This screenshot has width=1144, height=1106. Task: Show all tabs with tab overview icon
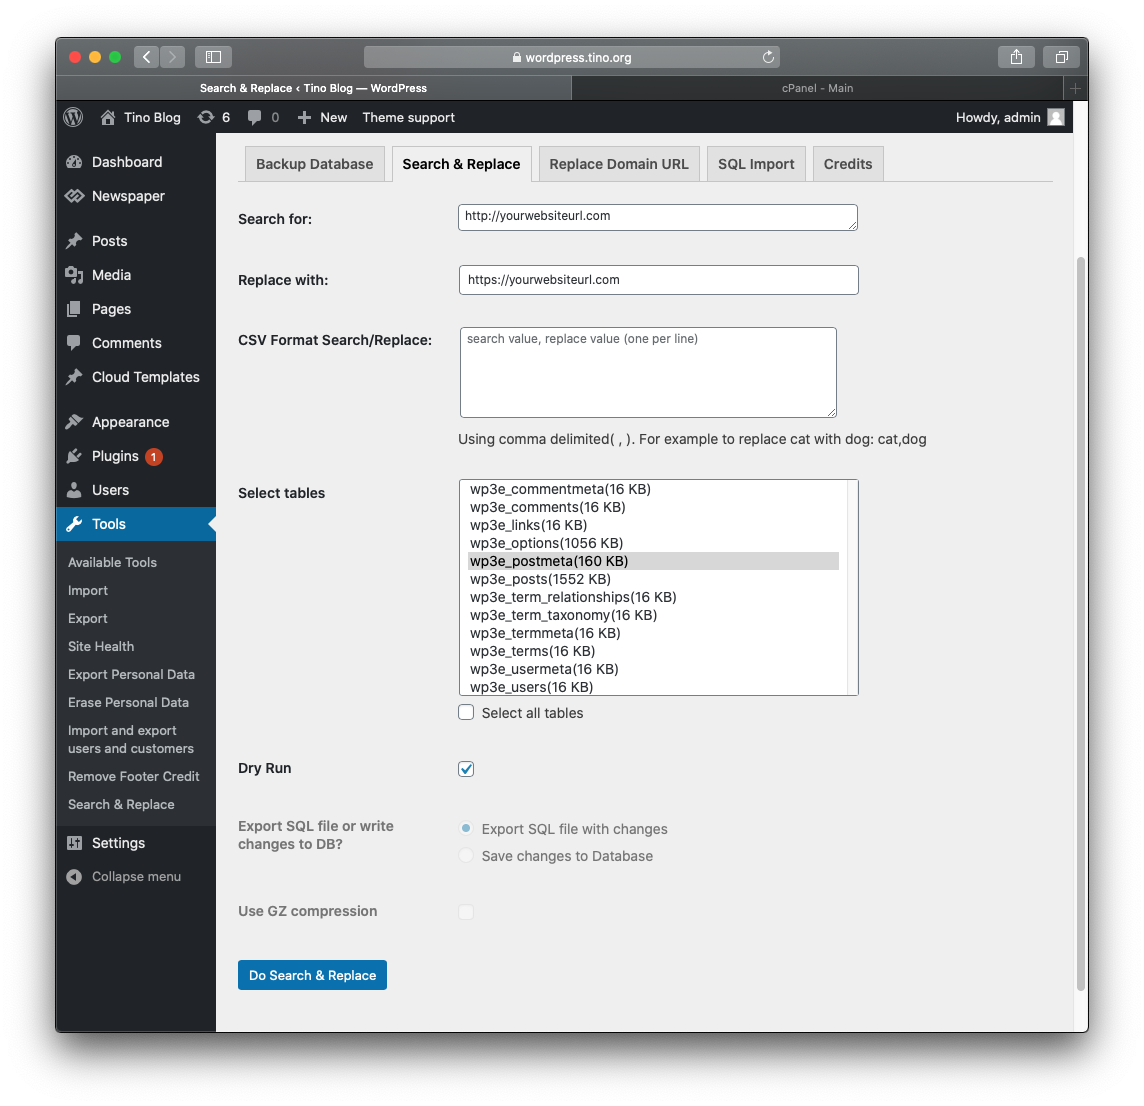pyautogui.click(x=1062, y=57)
